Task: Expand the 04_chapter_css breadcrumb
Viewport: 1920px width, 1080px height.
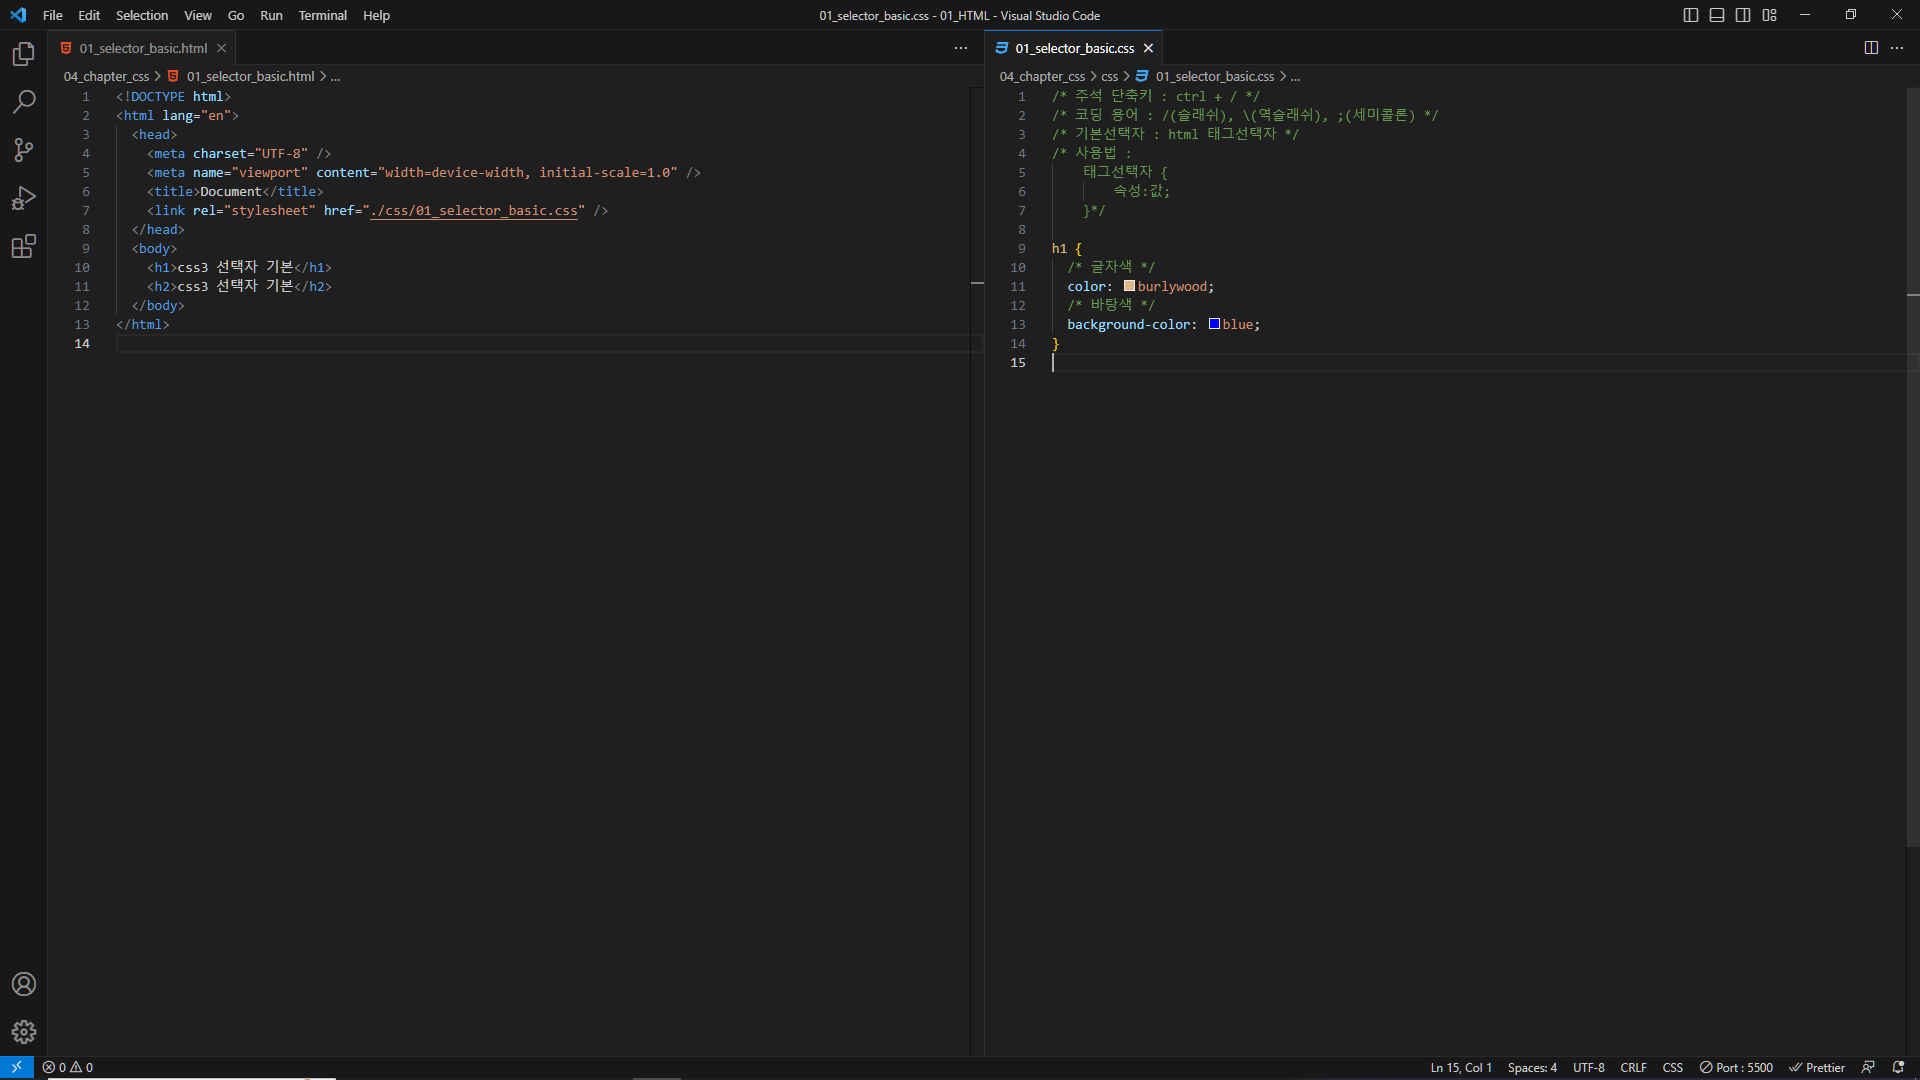Action: pyautogui.click(x=1042, y=76)
